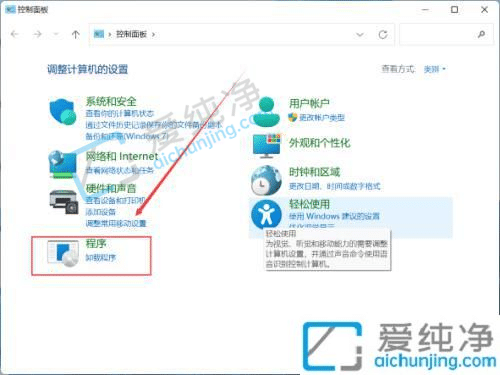500x375 pixels.
Task: Click the 添加设备 link
Action: click(101, 212)
